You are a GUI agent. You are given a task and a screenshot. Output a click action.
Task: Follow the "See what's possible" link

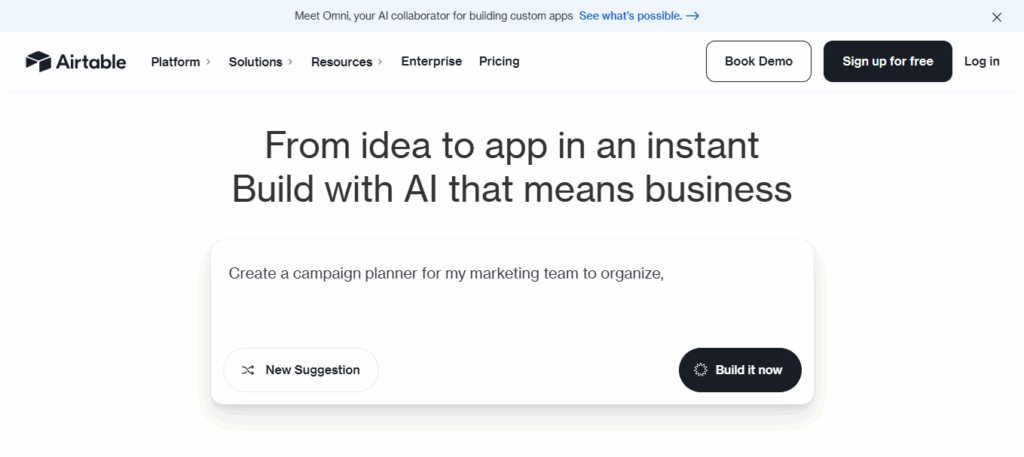630,16
